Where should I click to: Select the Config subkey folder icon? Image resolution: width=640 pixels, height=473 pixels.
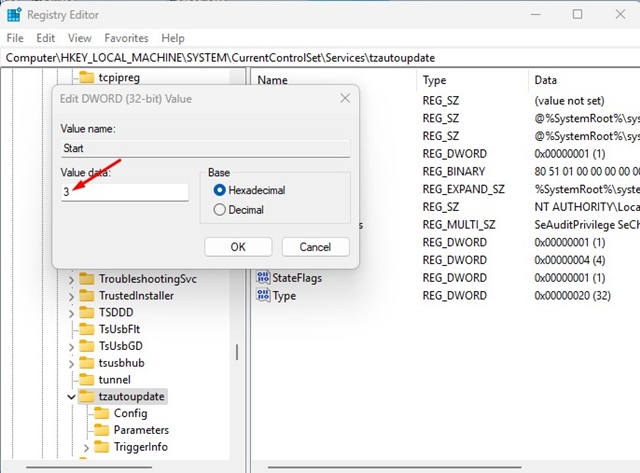(x=101, y=413)
